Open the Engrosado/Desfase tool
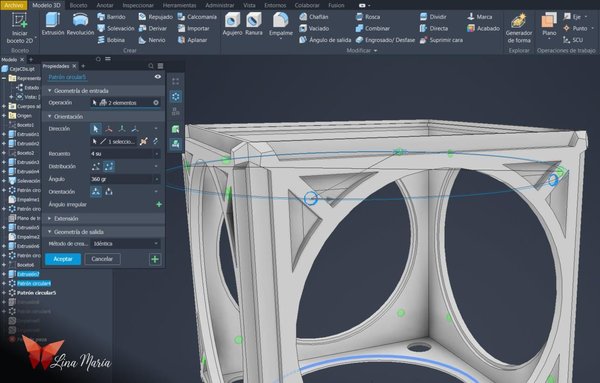The image size is (600, 383). point(385,40)
